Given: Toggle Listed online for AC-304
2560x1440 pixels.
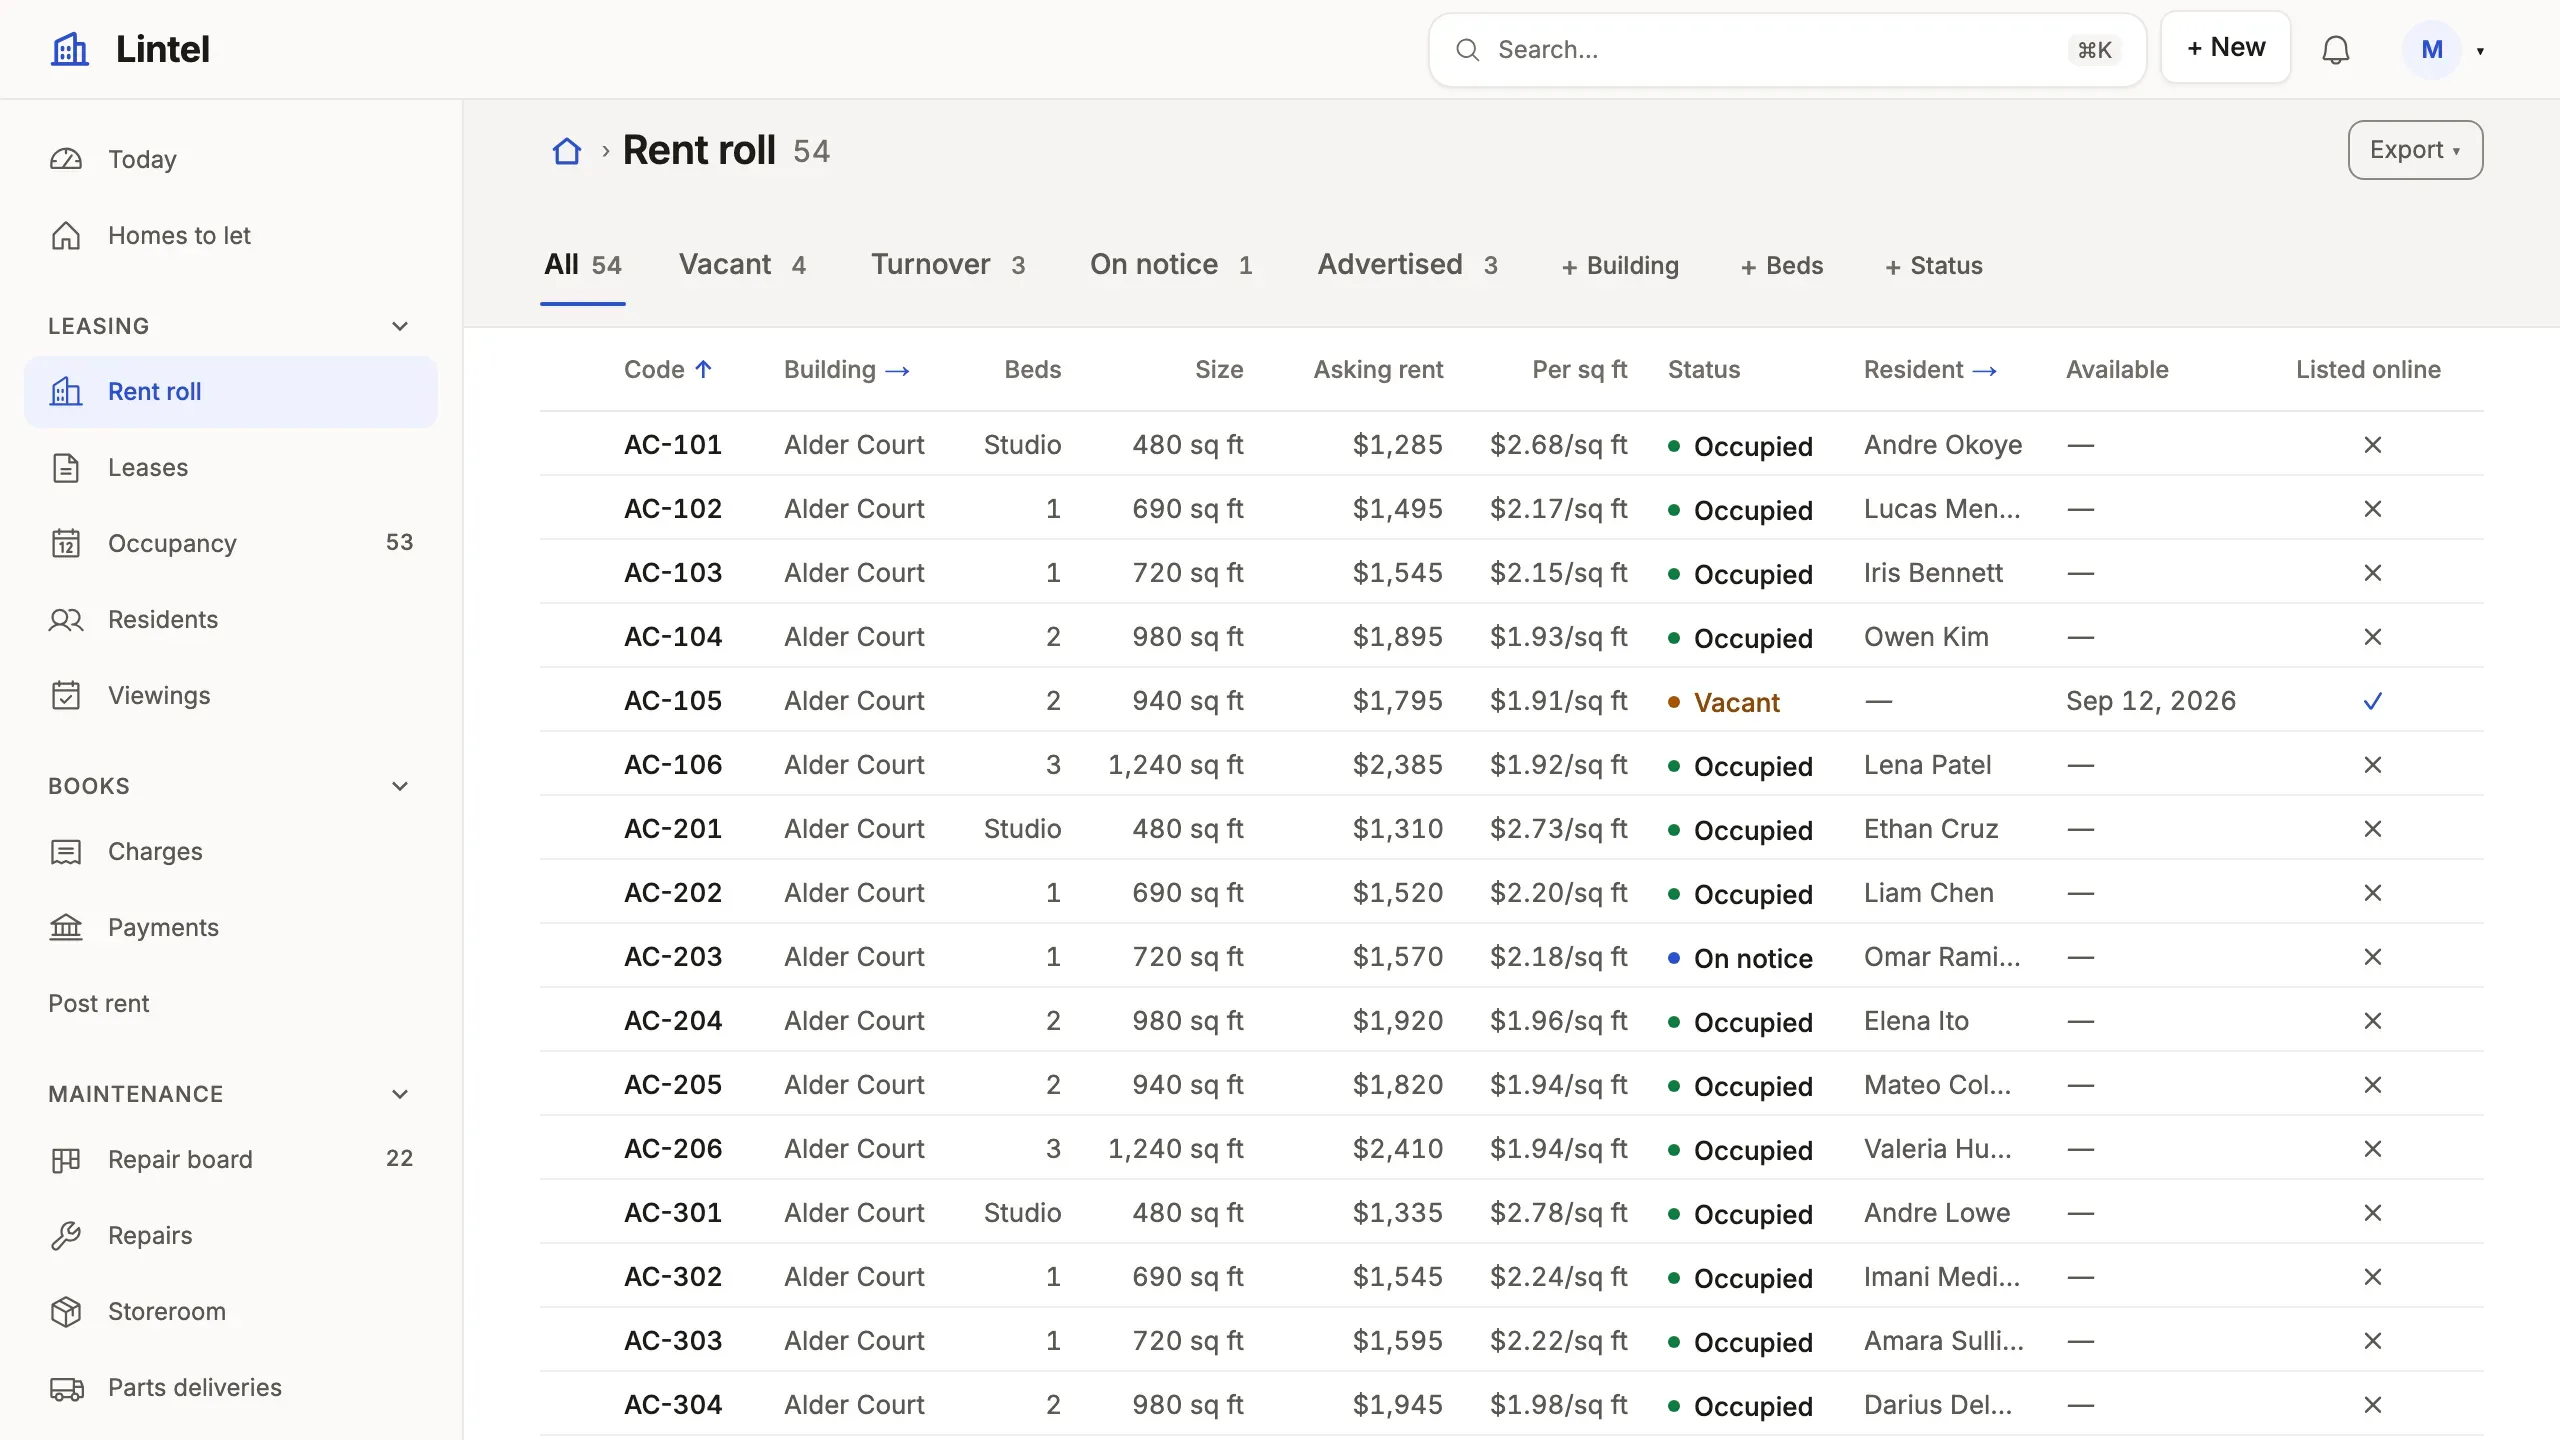Looking at the screenshot, I should (x=2372, y=1404).
